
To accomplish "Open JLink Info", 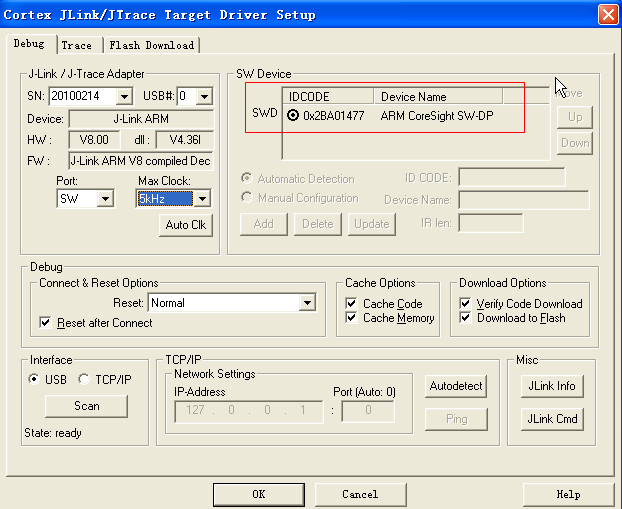I will 552,386.
